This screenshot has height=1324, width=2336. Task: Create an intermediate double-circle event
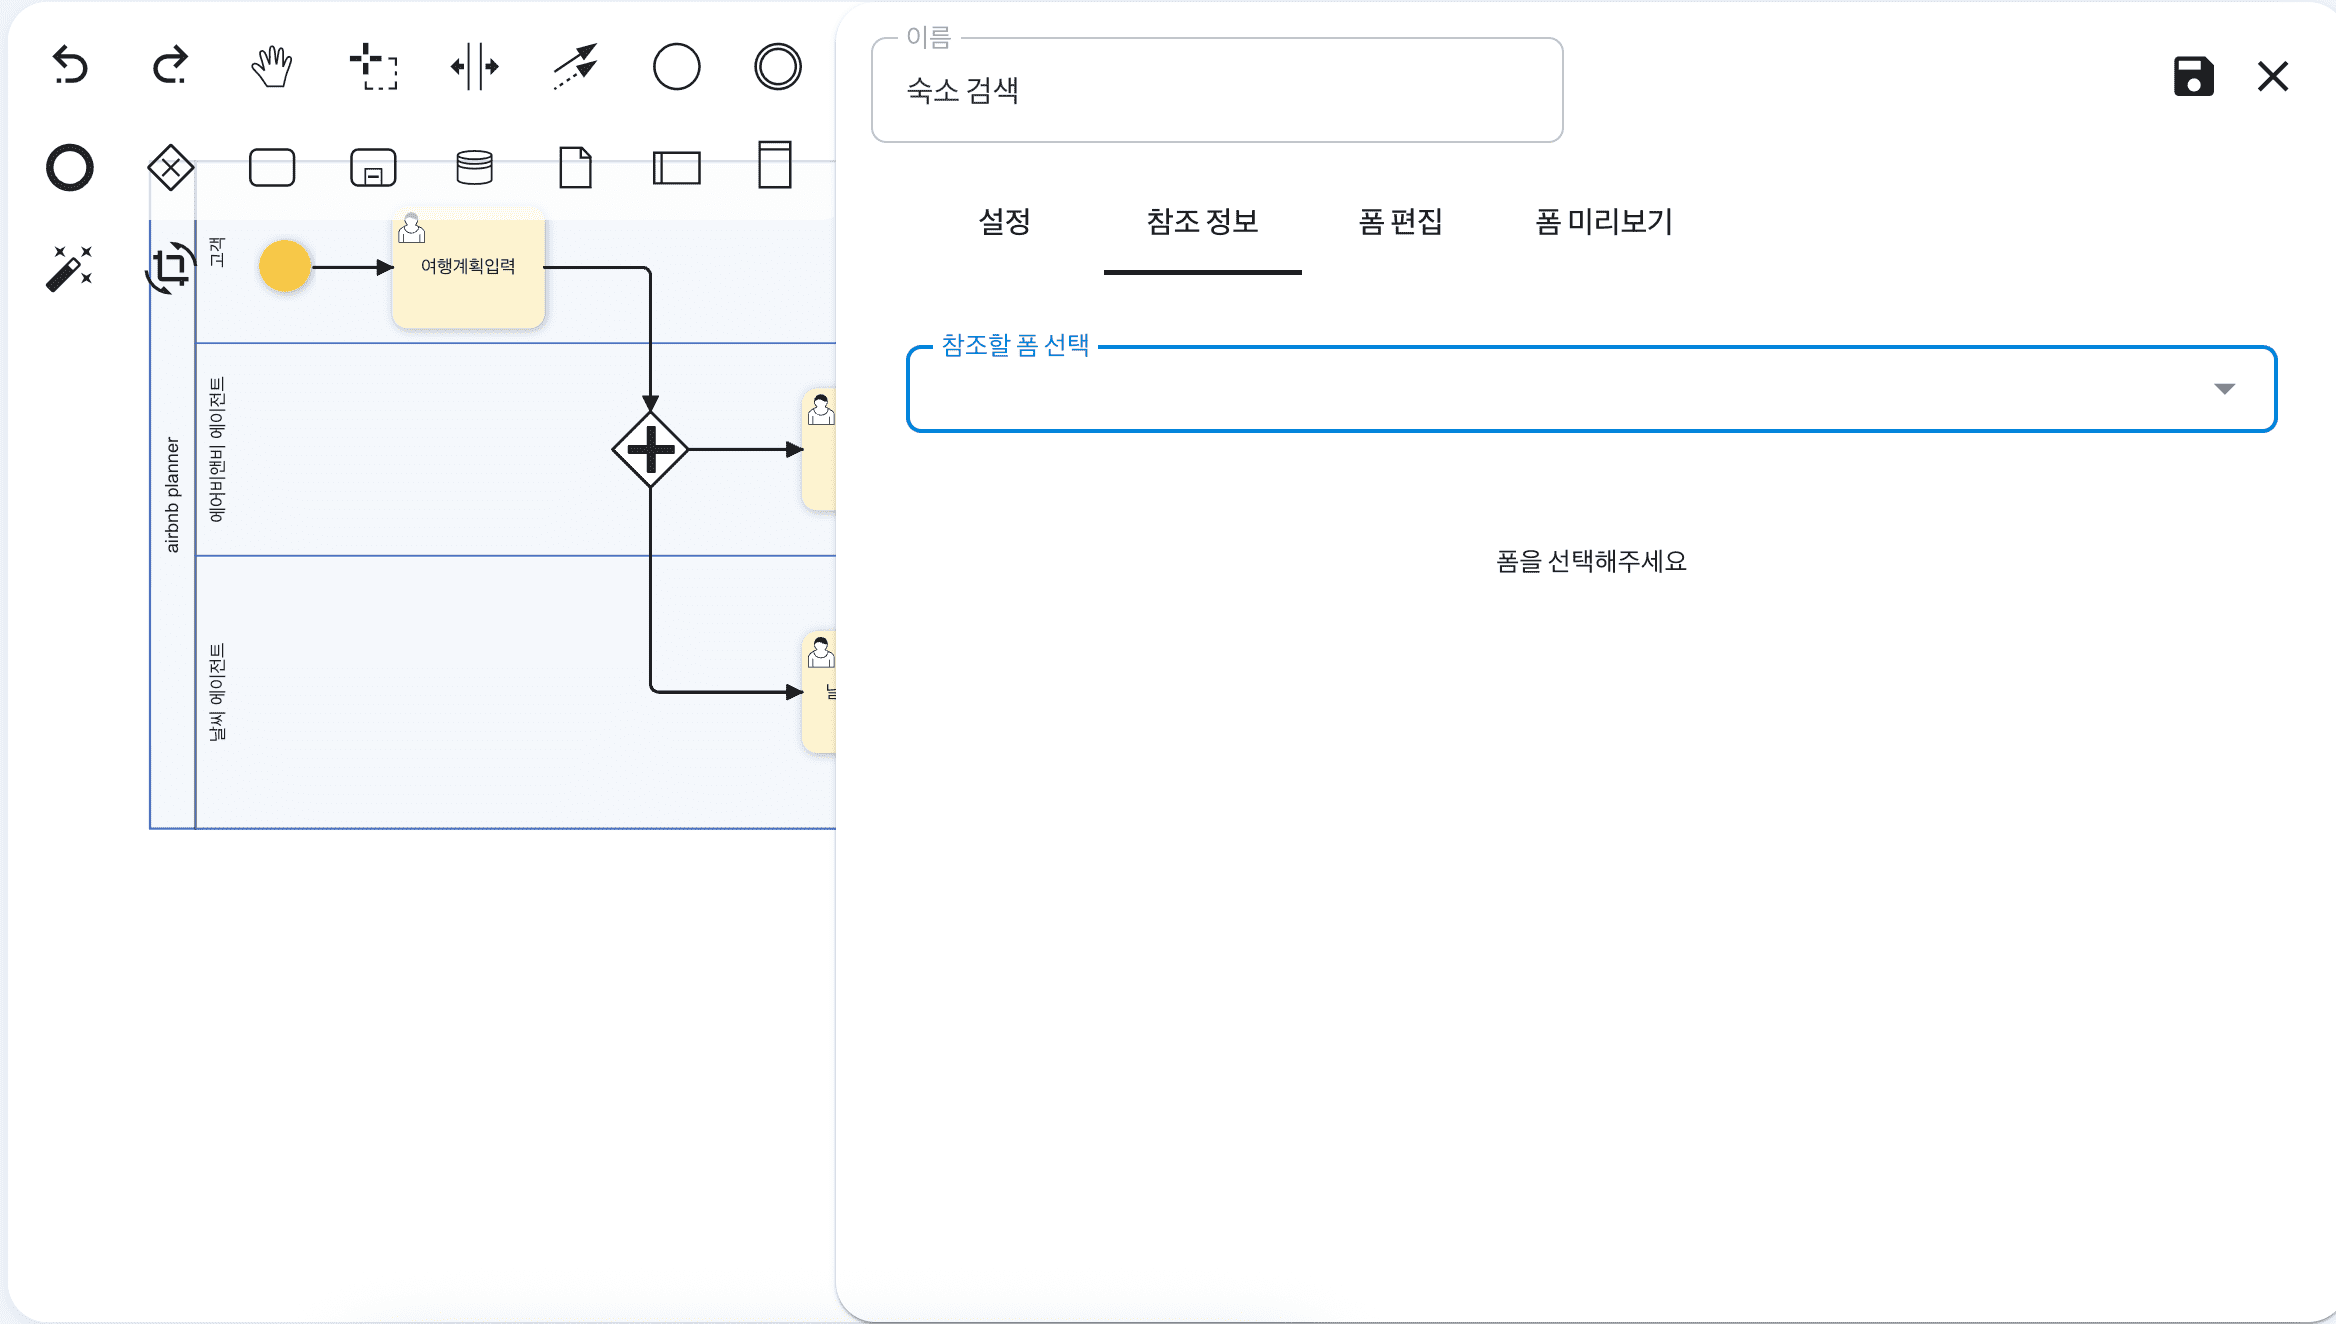[777, 67]
